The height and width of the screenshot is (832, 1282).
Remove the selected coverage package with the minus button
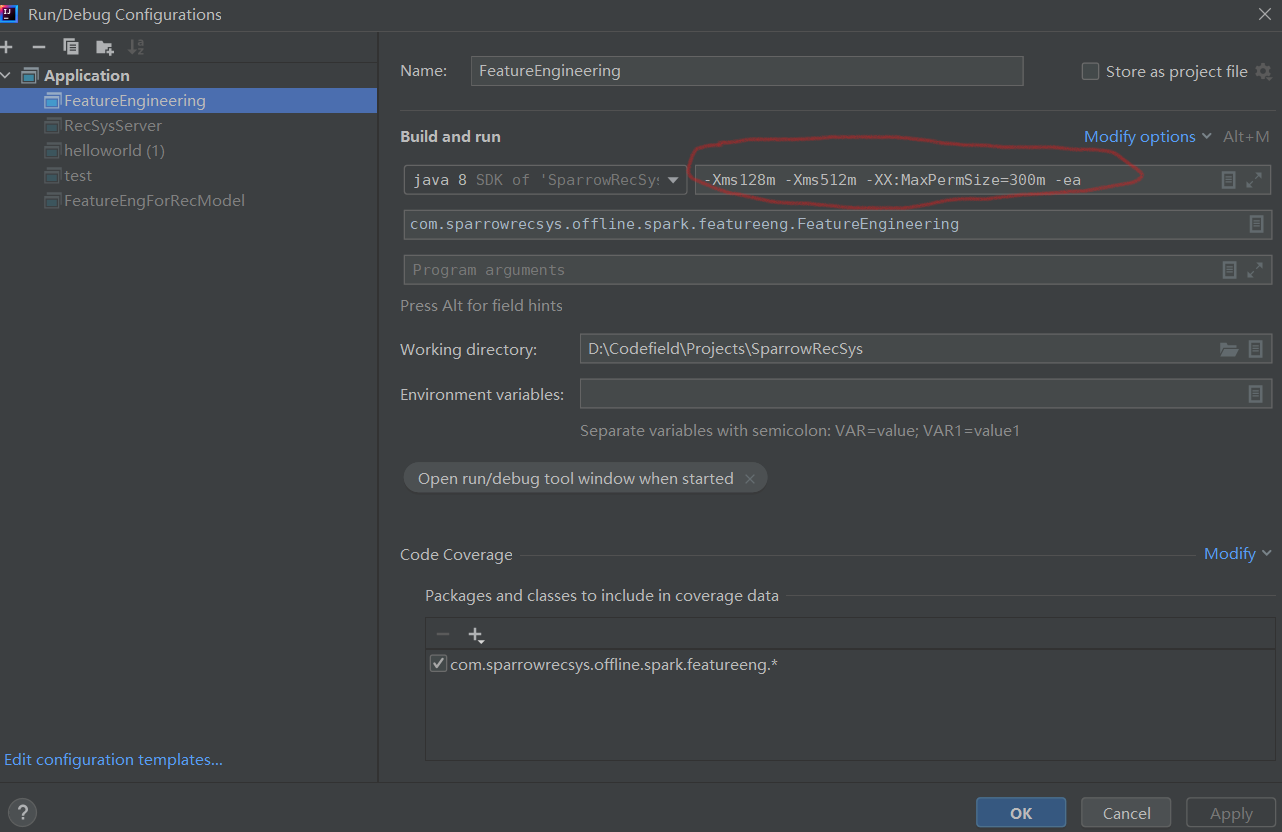click(x=443, y=634)
